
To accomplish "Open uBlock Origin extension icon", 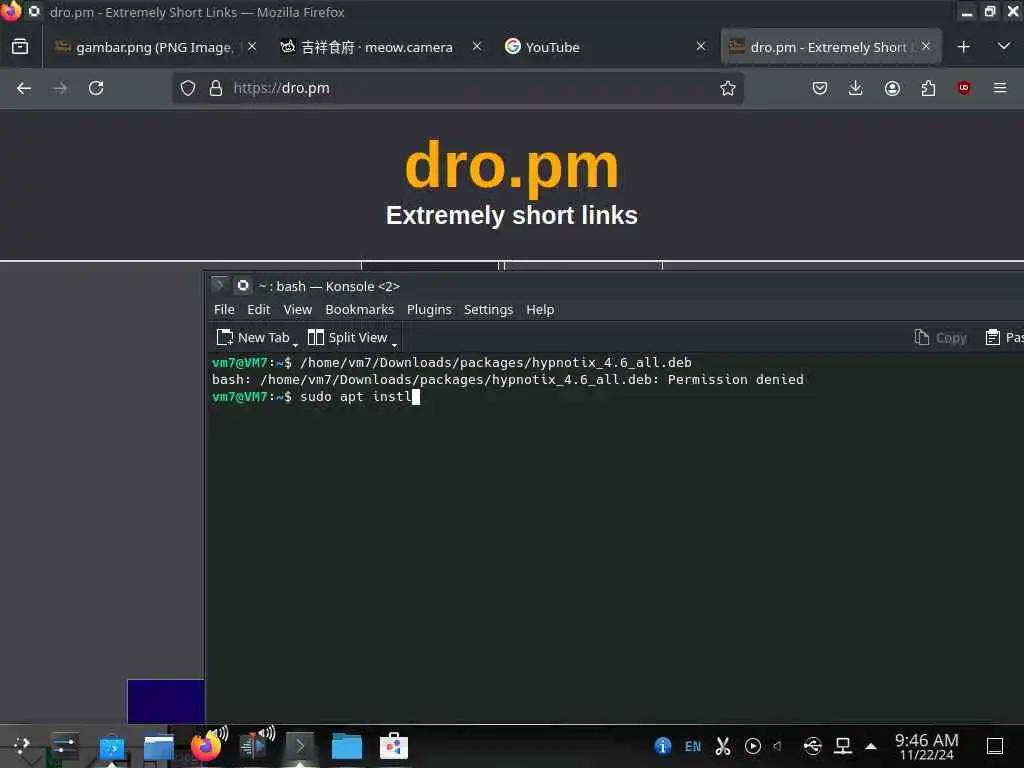I will [x=964, y=88].
